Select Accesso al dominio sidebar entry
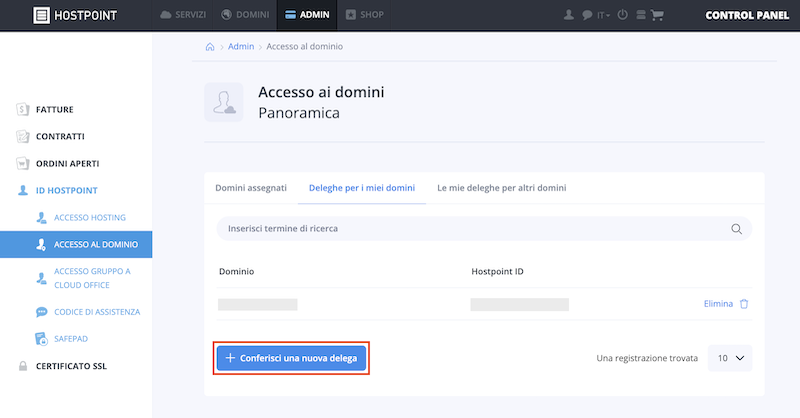The width and height of the screenshot is (800, 418). tap(76, 244)
